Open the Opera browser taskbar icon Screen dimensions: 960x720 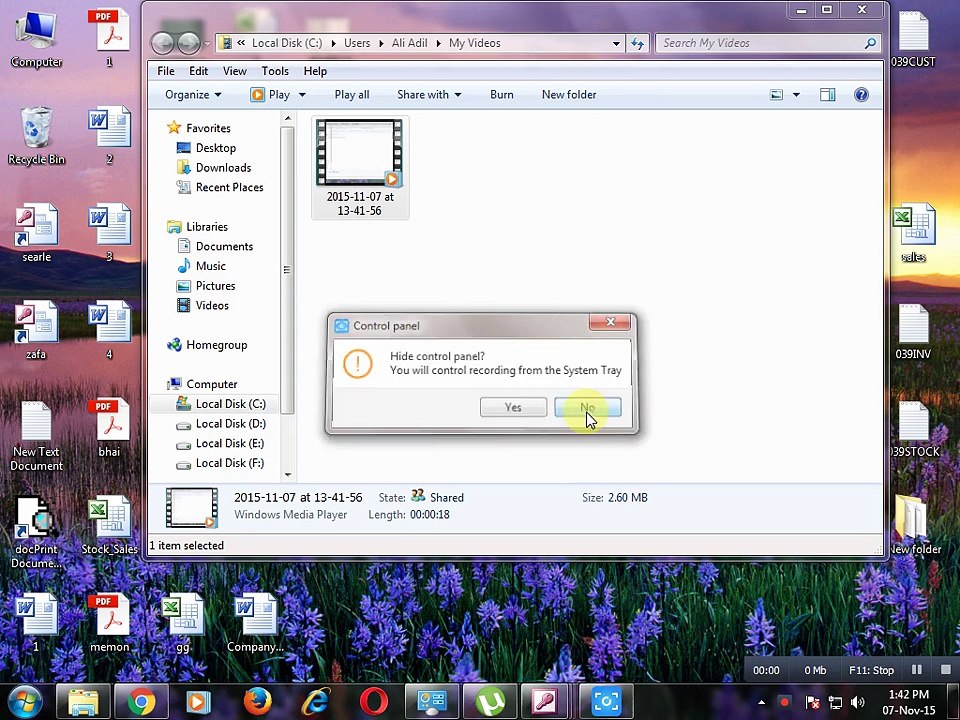(373, 702)
